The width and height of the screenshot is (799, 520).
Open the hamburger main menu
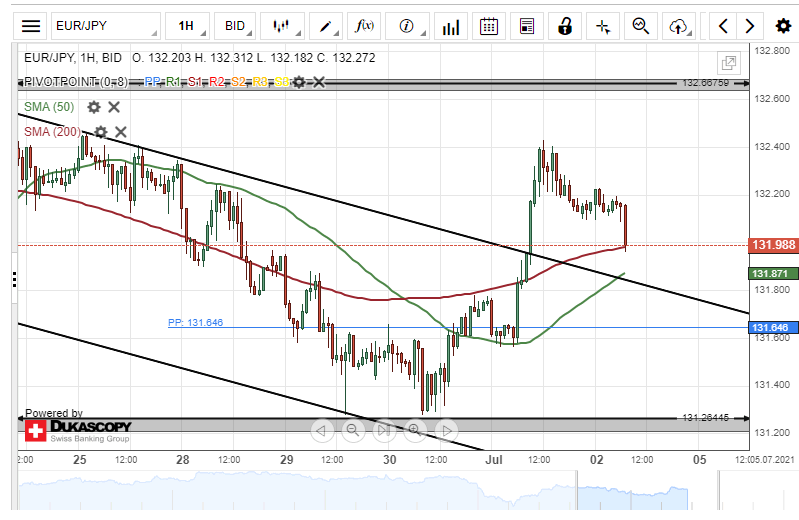pos(31,26)
